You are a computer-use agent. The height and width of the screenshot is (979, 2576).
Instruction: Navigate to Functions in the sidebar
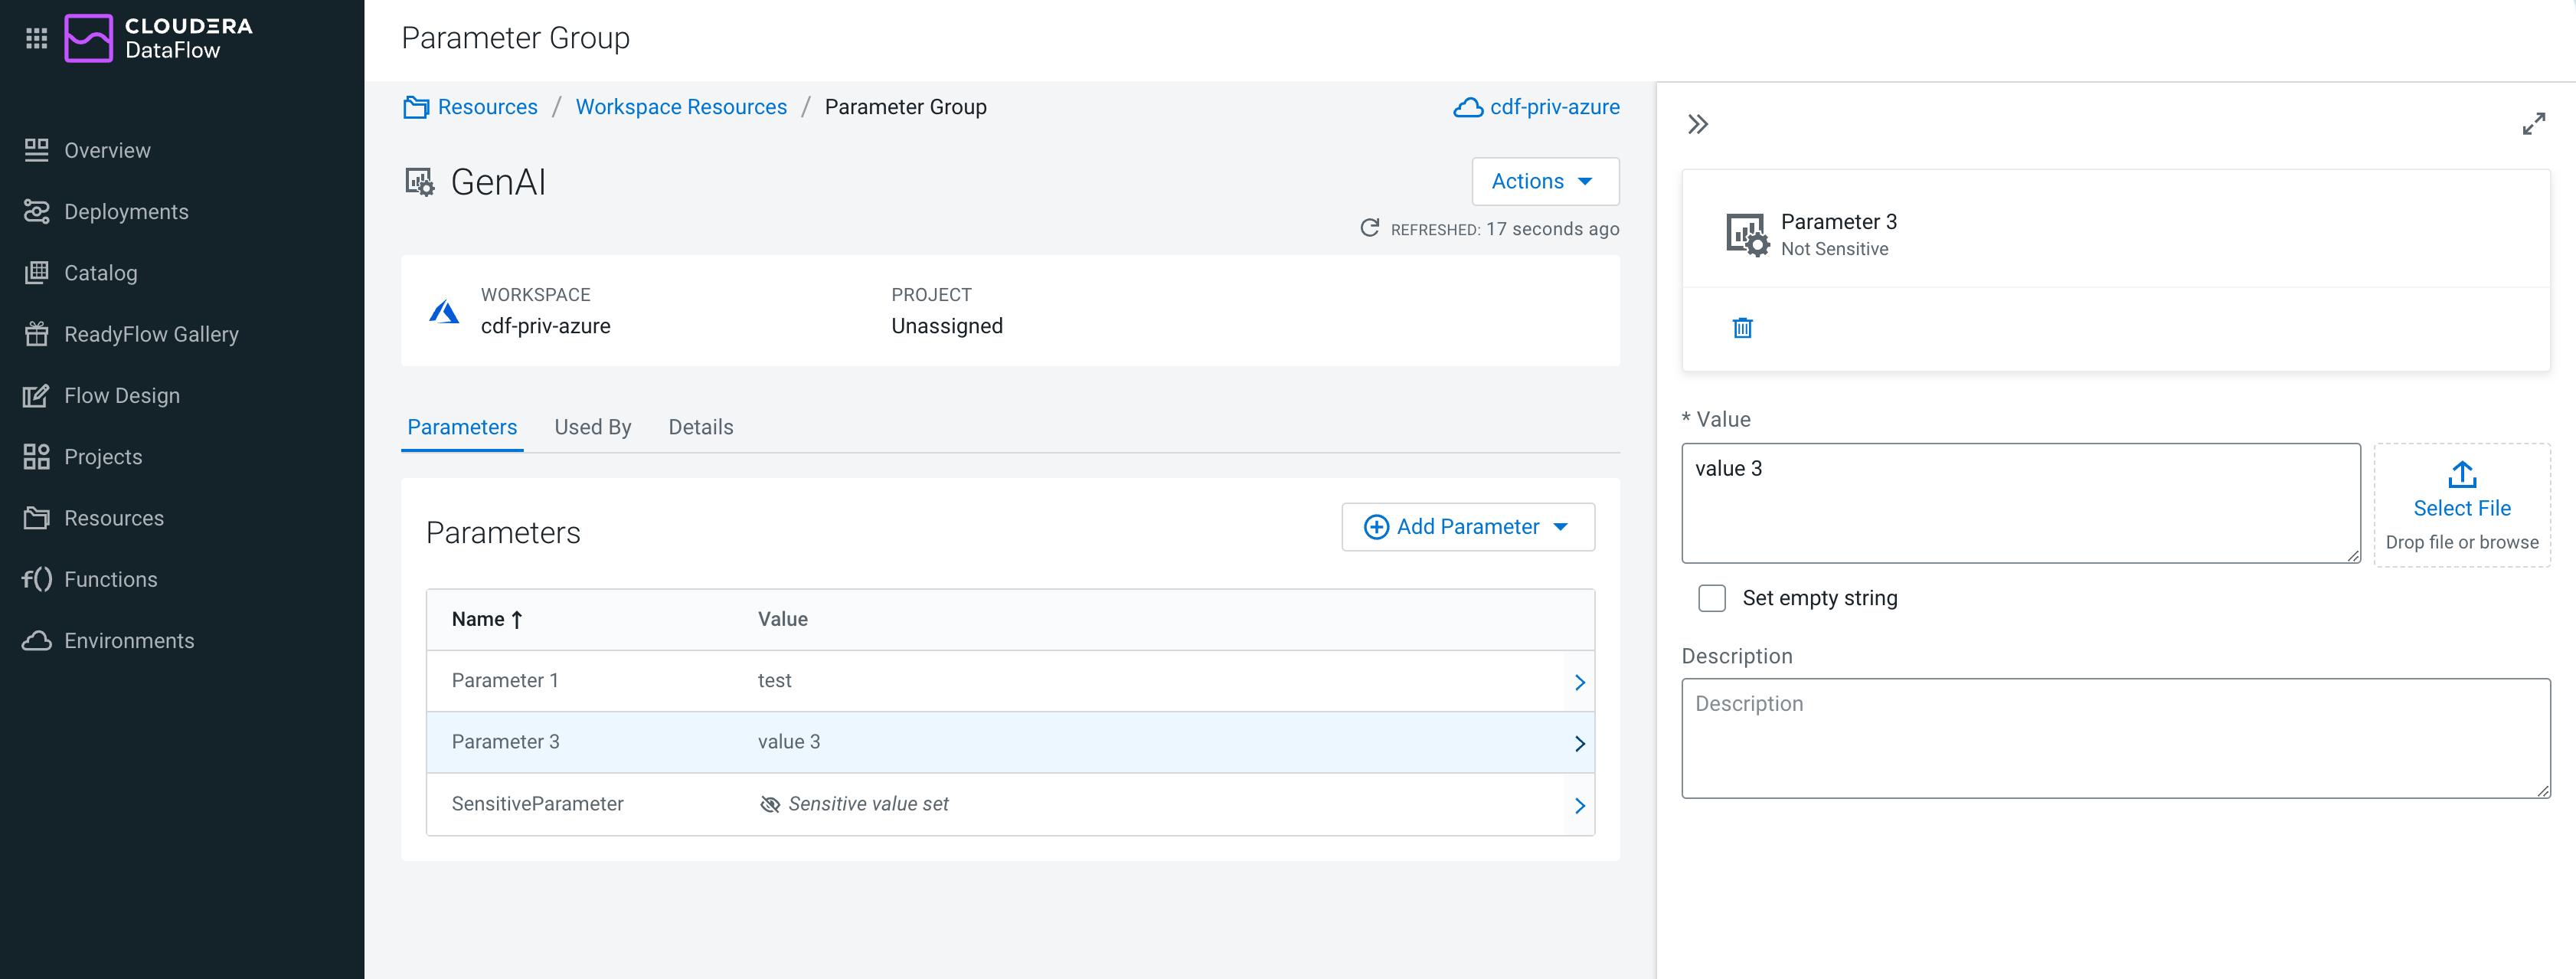pos(110,578)
